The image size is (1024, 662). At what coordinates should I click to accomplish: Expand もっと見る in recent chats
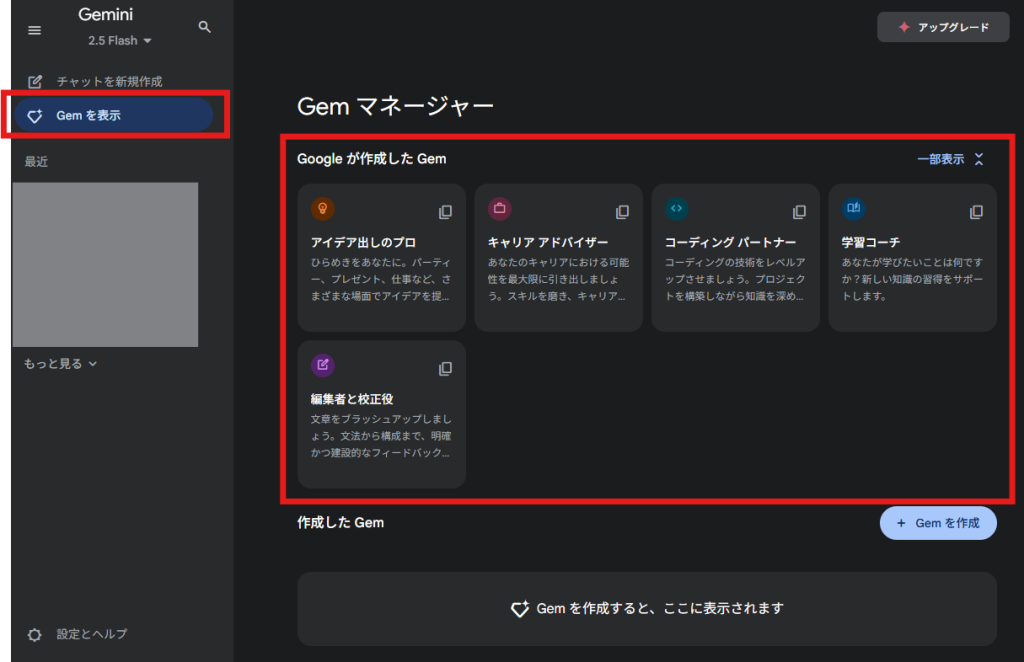[60, 364]
